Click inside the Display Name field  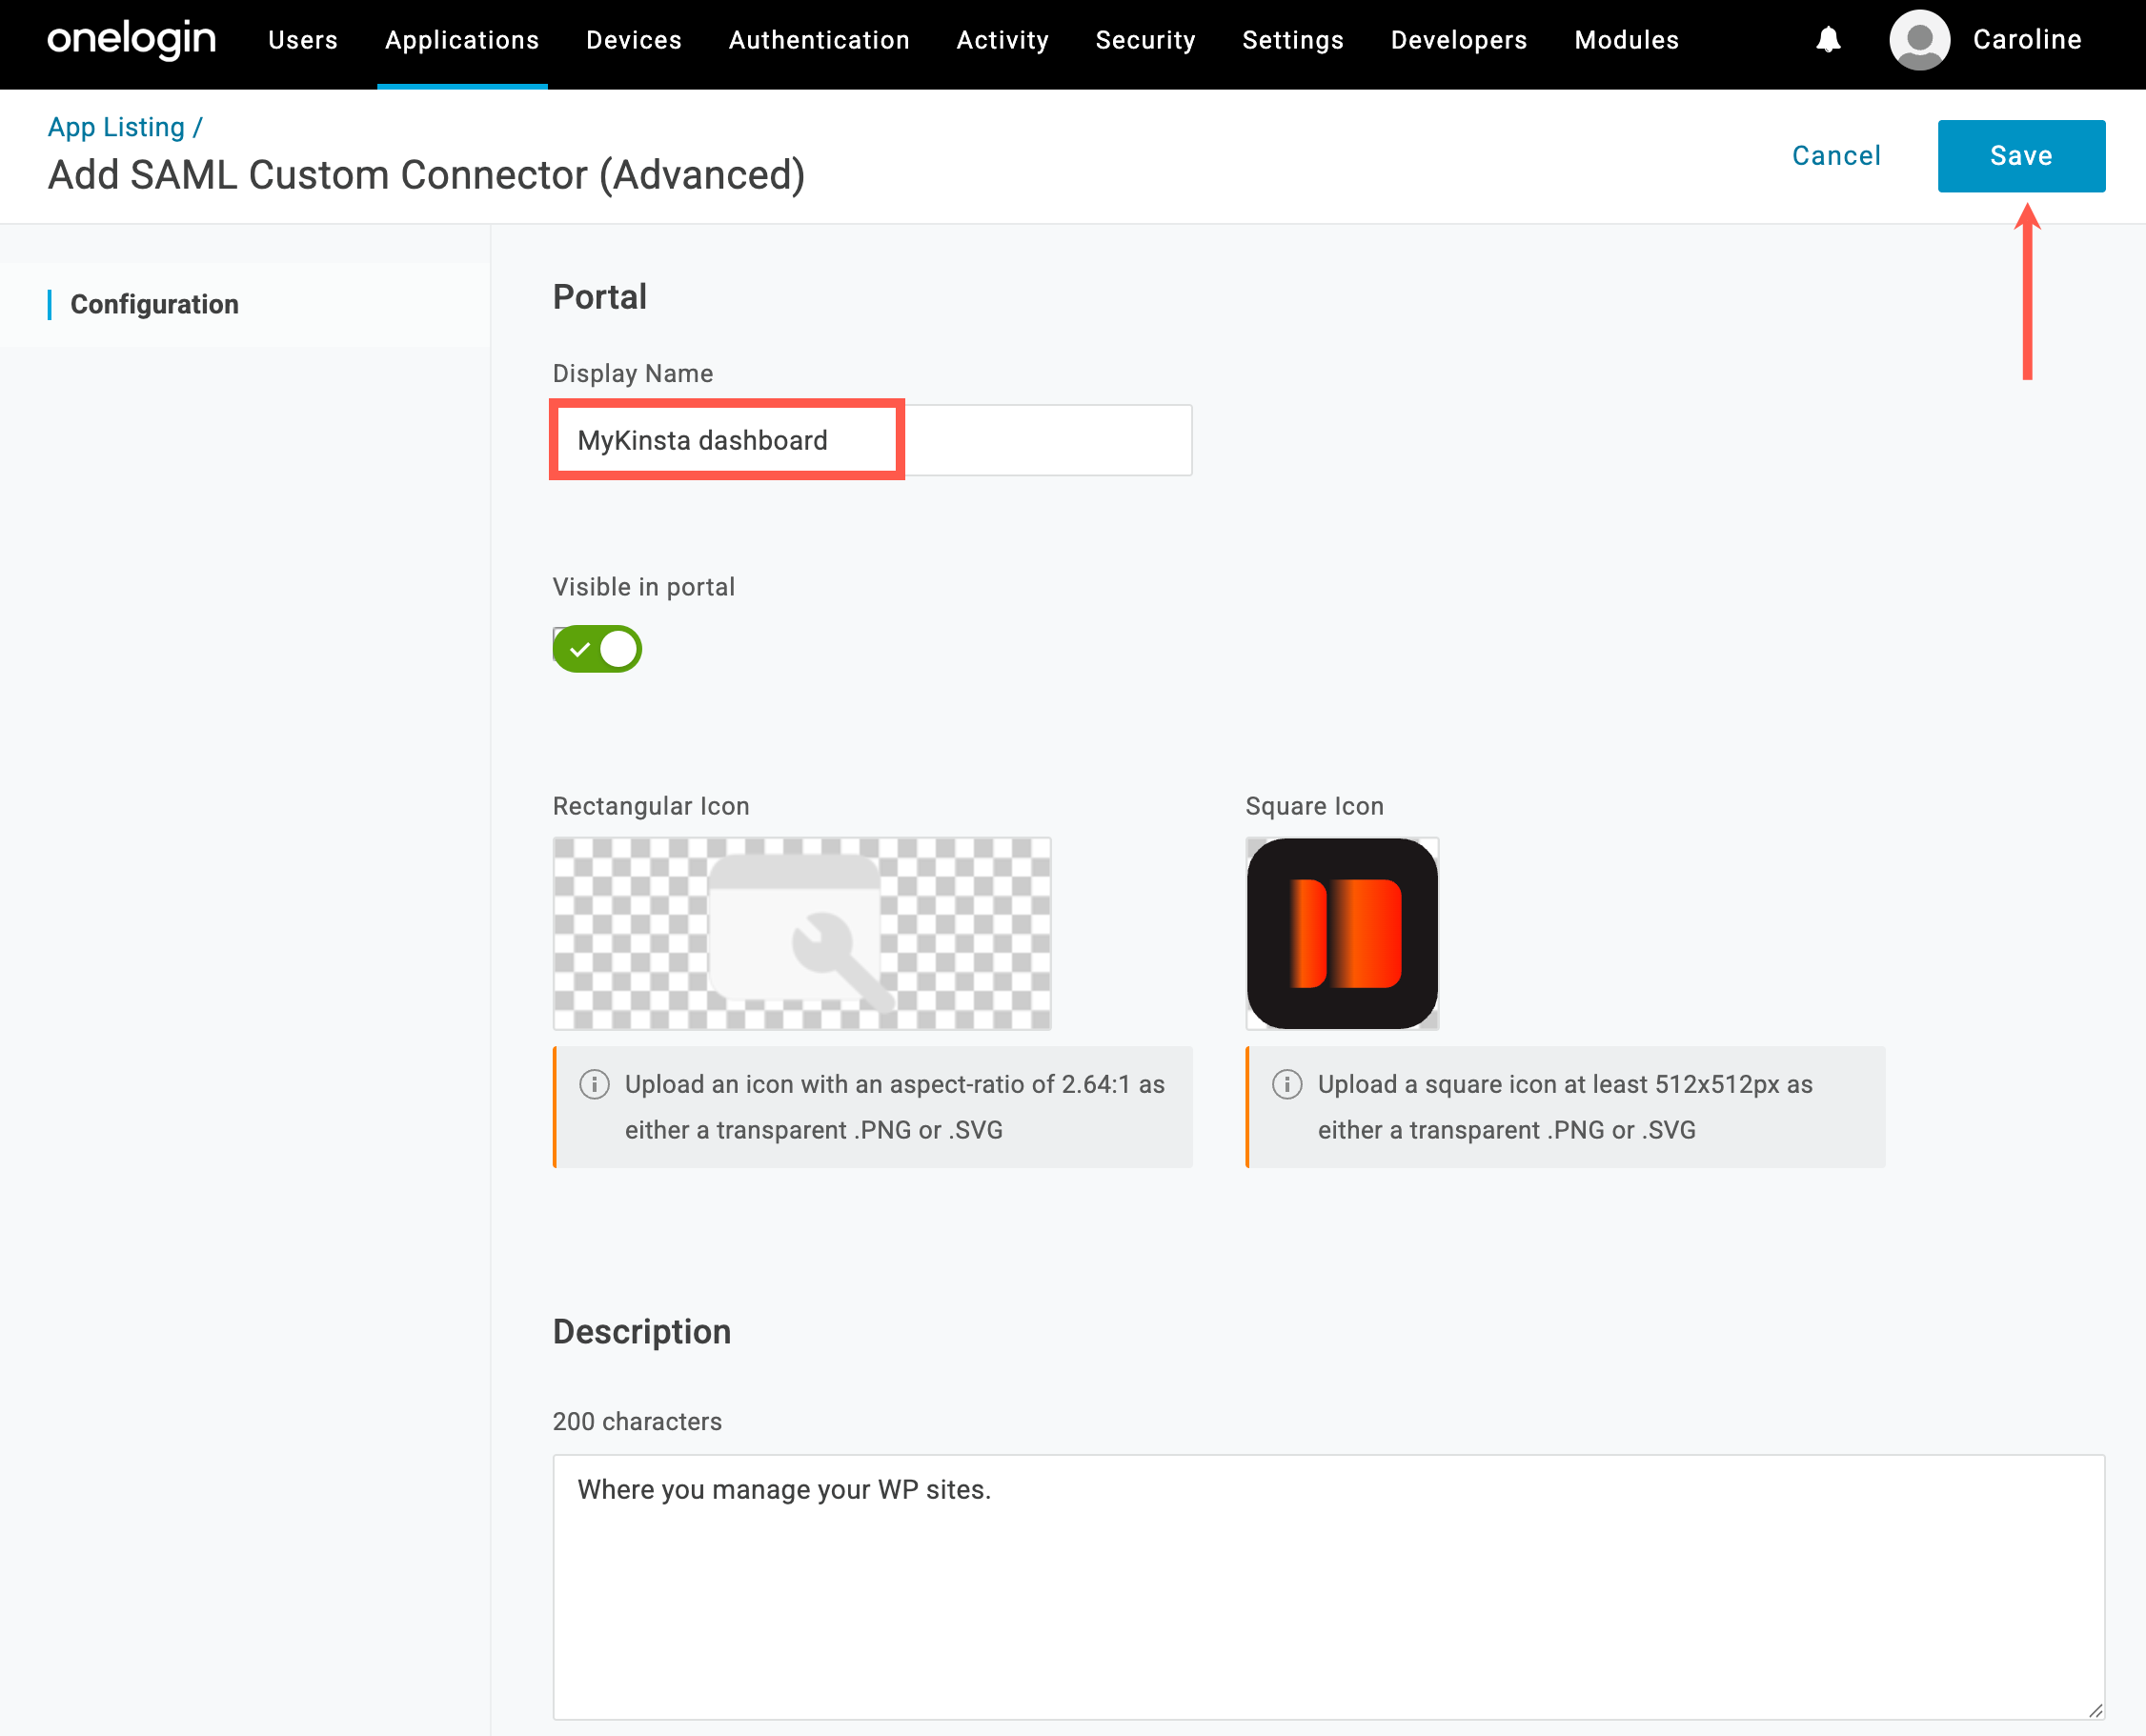(870, 440)
